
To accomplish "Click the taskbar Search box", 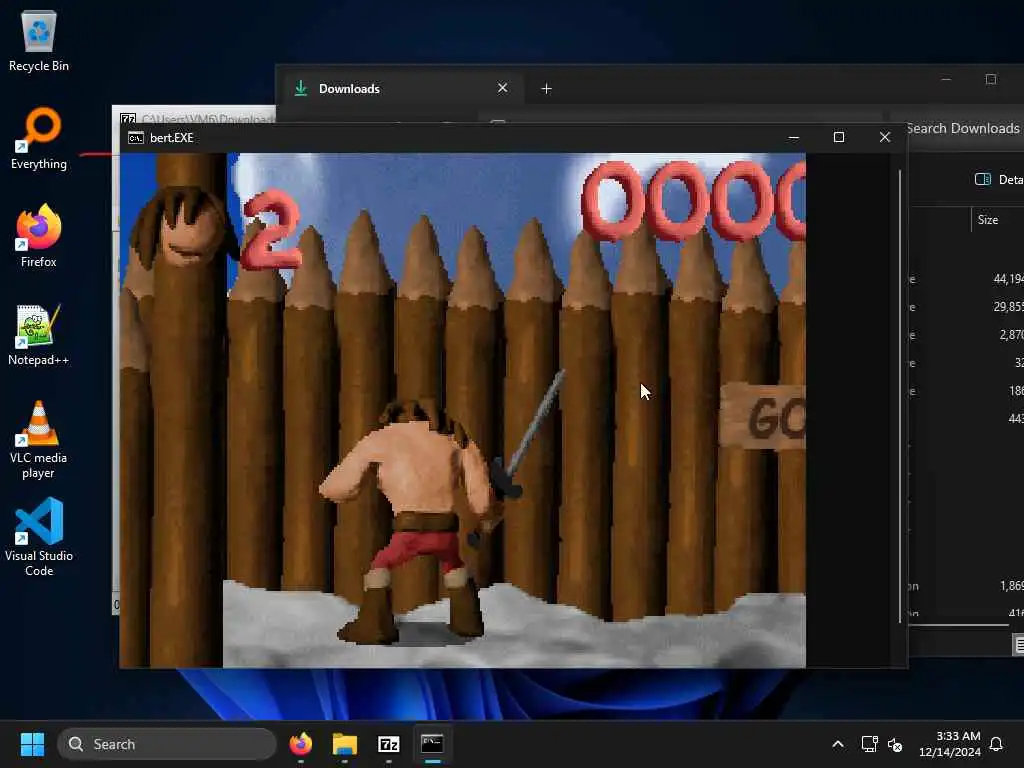I will pyautogui.click(x=167, y=744).
